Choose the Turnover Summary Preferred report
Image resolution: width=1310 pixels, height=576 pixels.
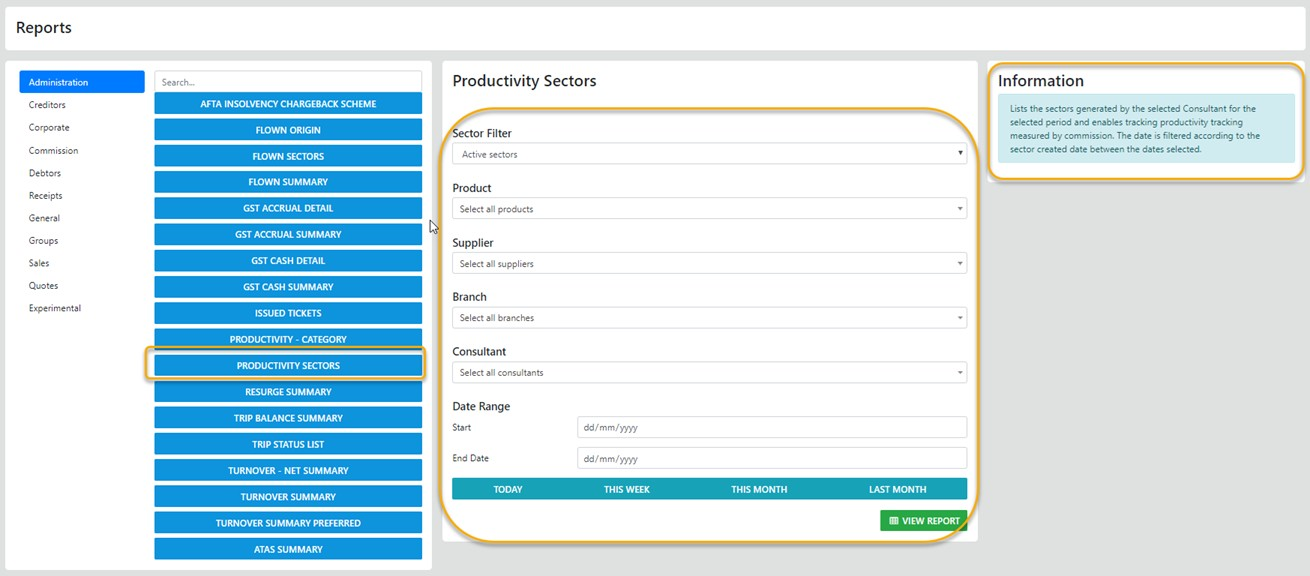coord(288,523)
